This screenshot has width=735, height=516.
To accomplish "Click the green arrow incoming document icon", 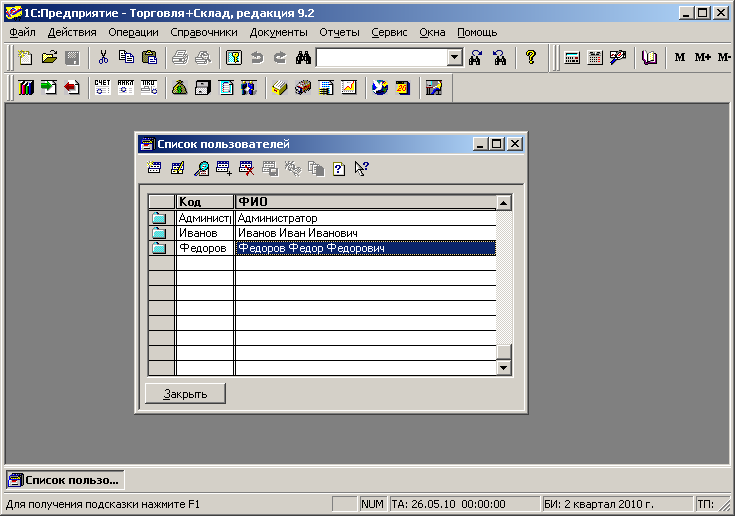I will pos(49,88).
